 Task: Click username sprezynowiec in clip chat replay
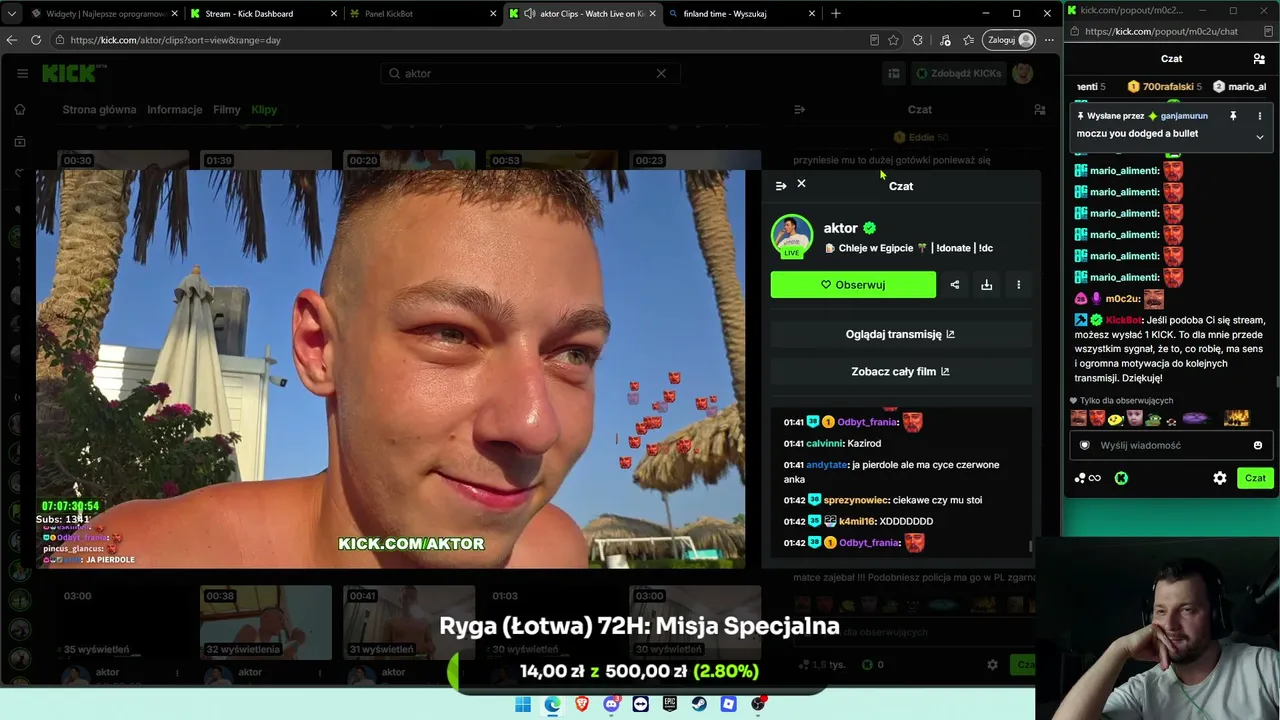(x=856, y=500)
